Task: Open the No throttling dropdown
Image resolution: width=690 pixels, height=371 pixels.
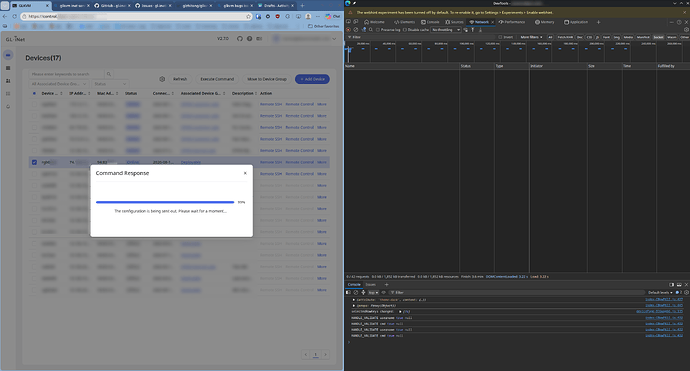Action: point(446,29)
